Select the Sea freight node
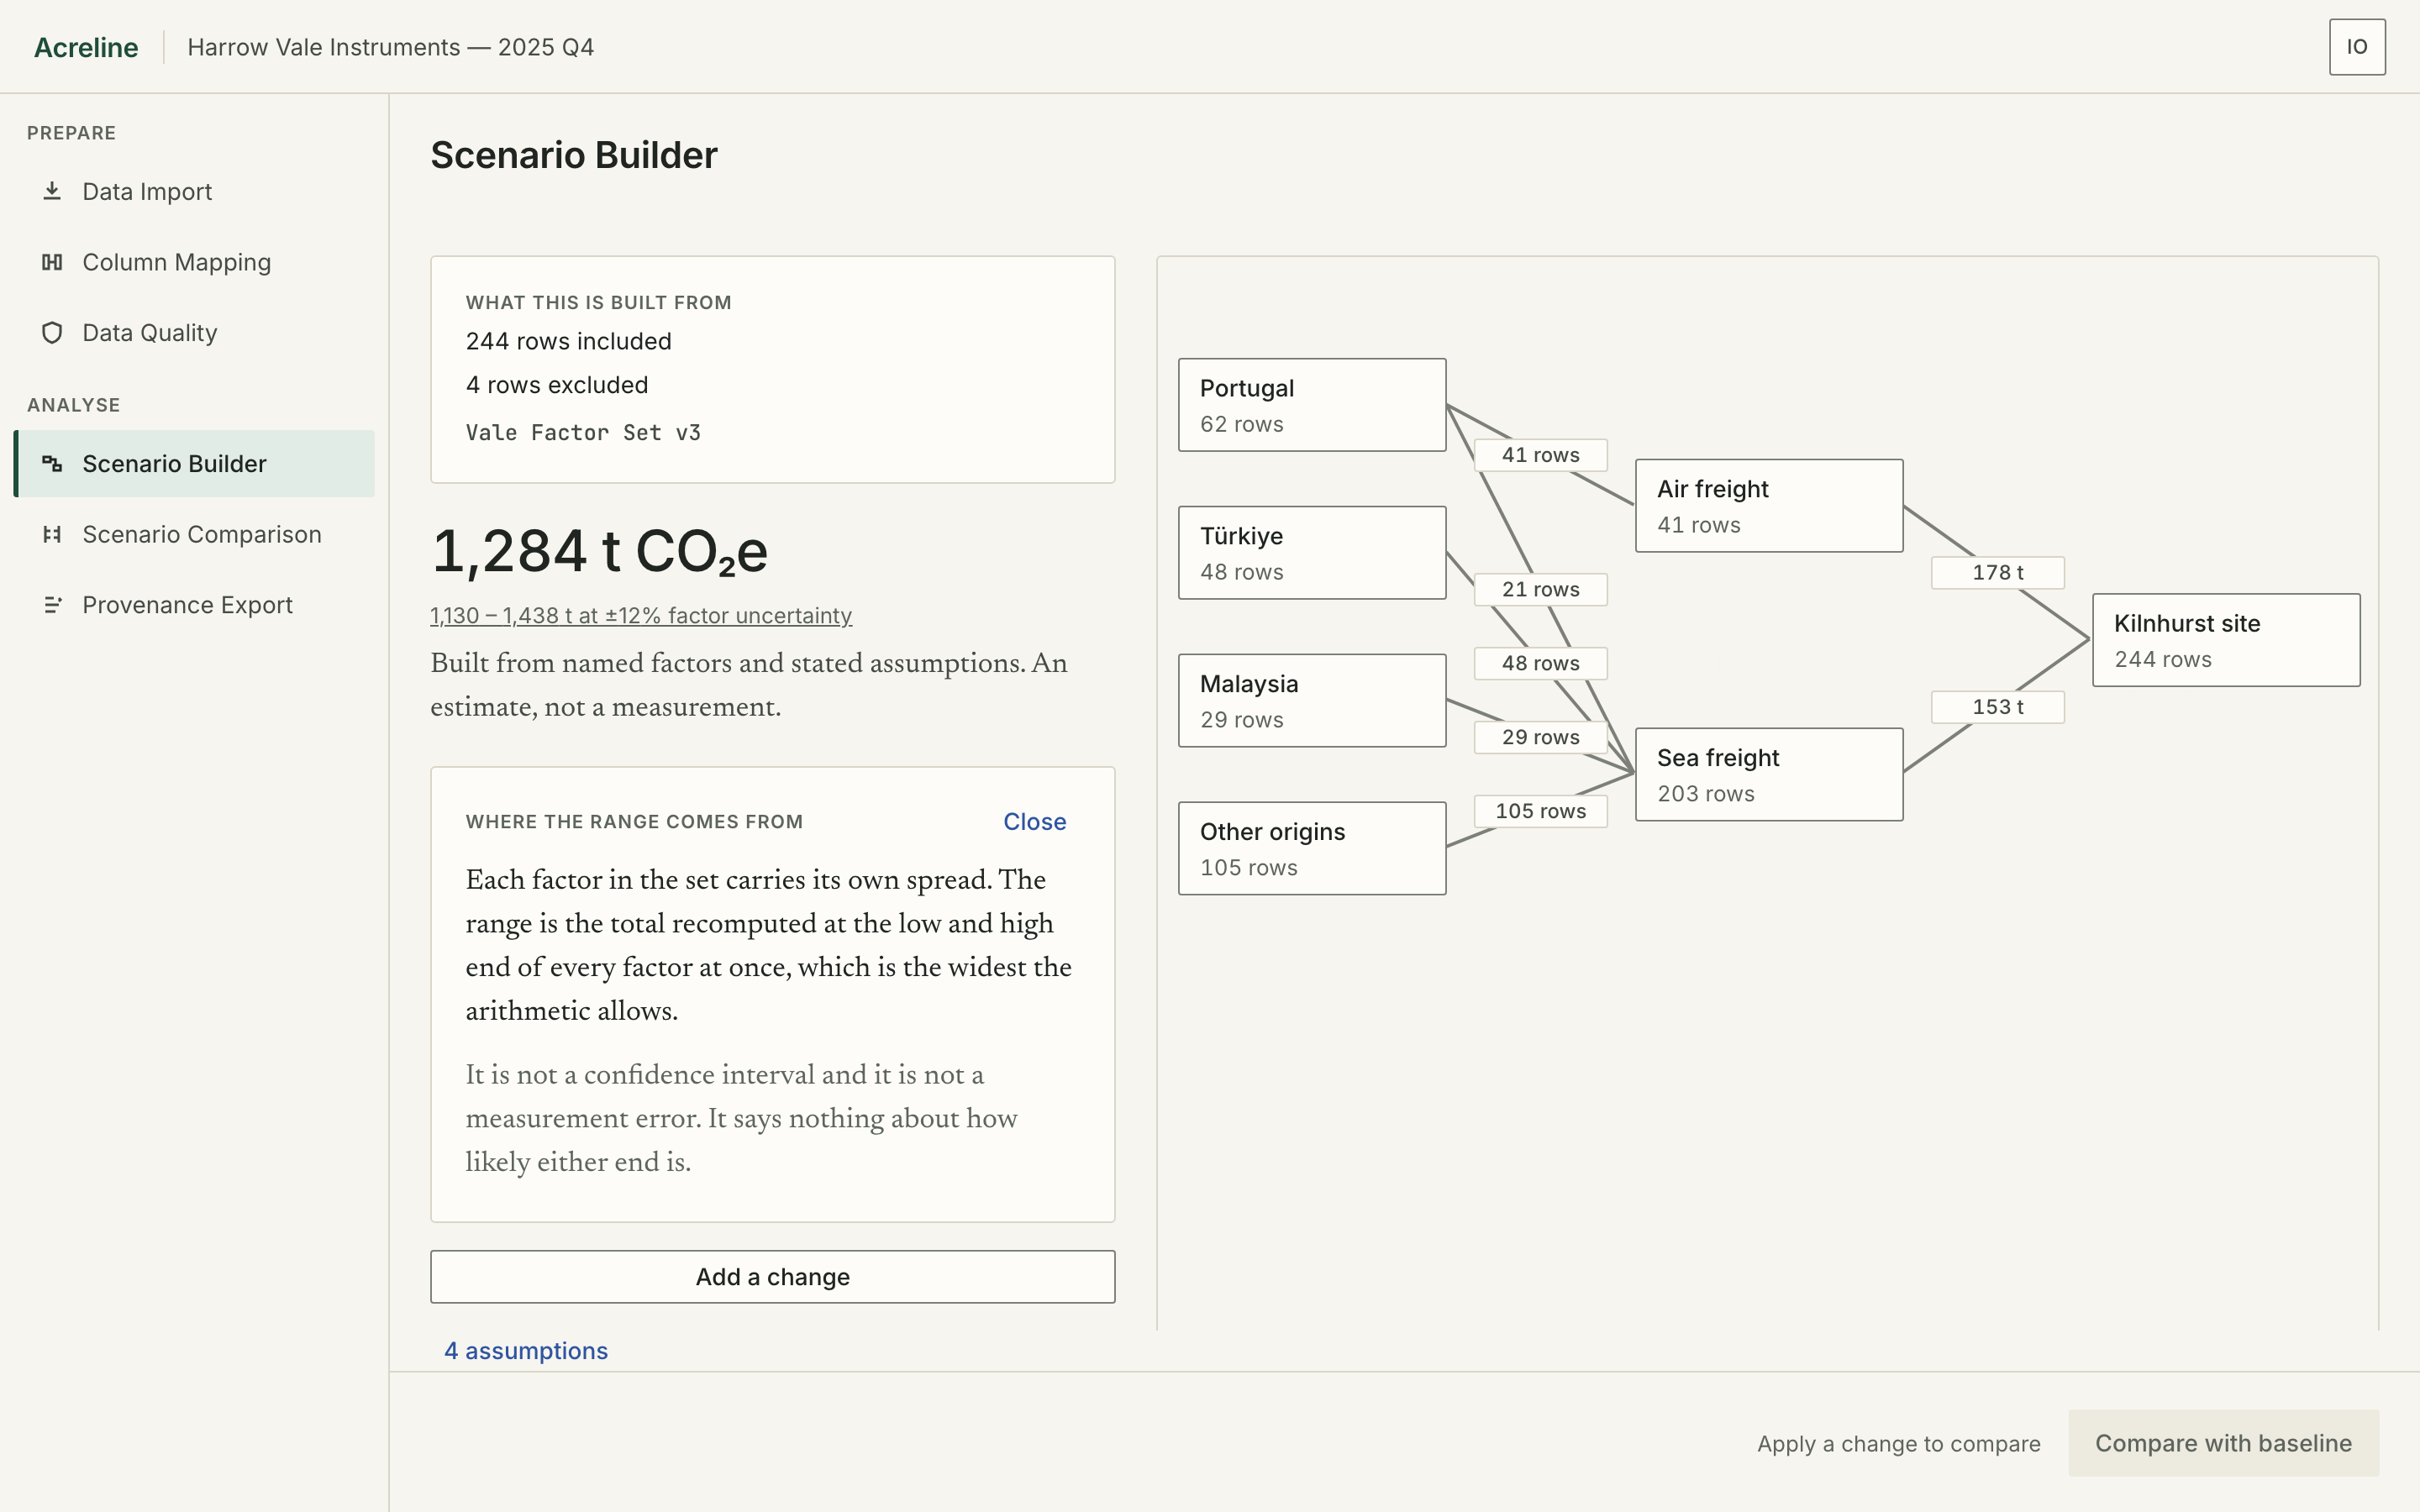This screenshot has height=1512, width=2420. [x=1769, y=775]
